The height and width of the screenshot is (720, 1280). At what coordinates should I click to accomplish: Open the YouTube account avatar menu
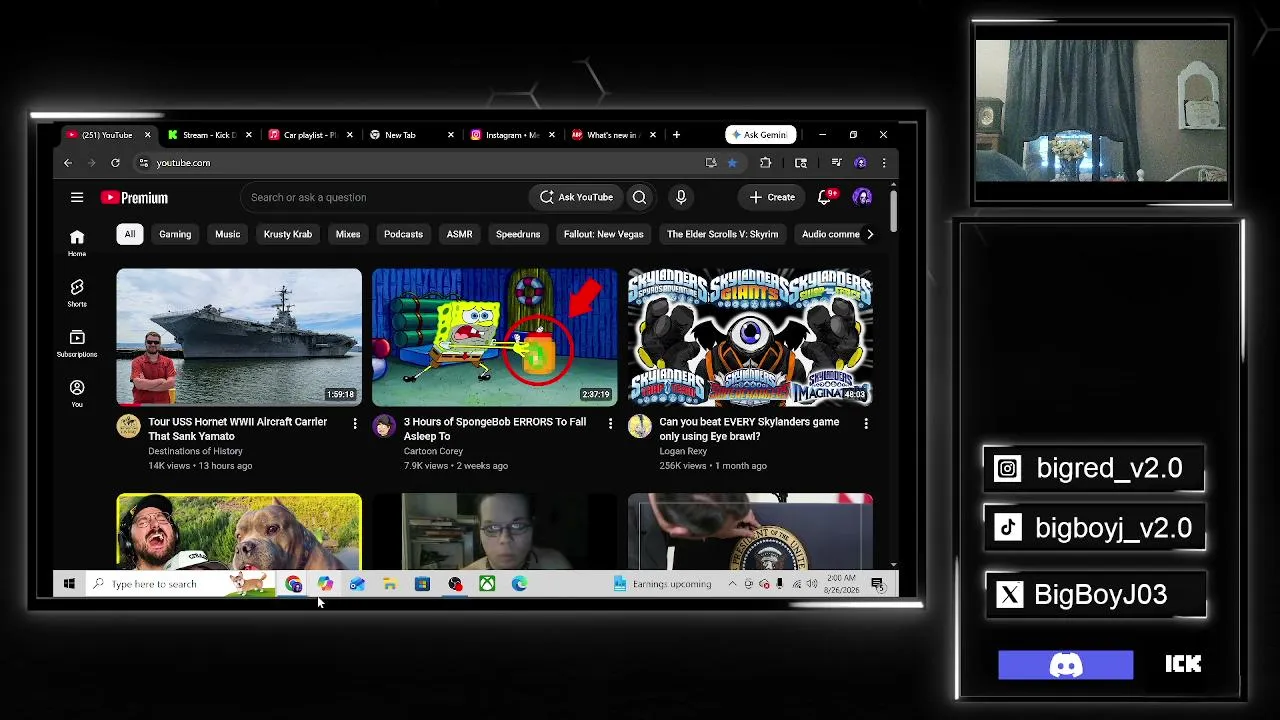(x=862, y=197)
